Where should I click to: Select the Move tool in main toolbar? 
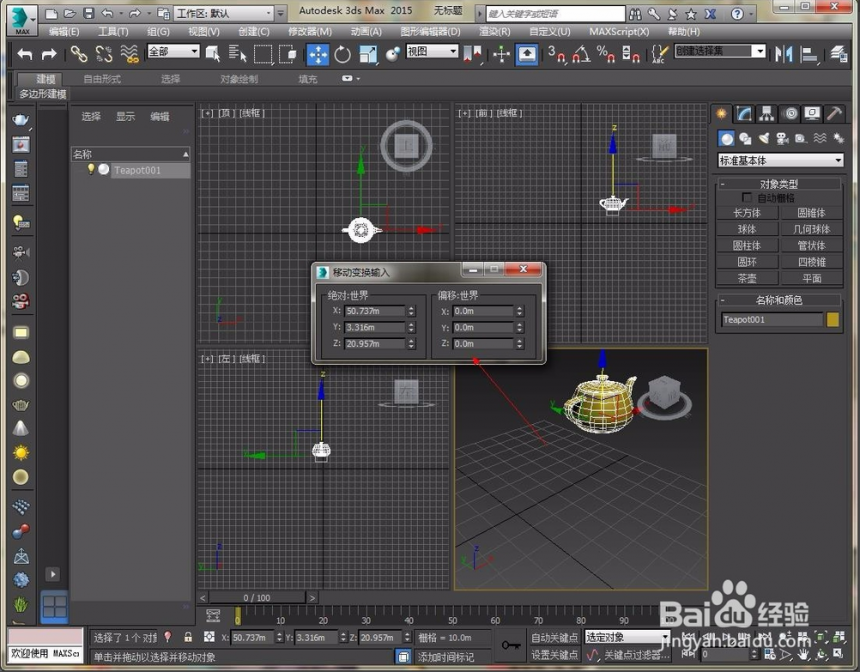tap(318, 54)
